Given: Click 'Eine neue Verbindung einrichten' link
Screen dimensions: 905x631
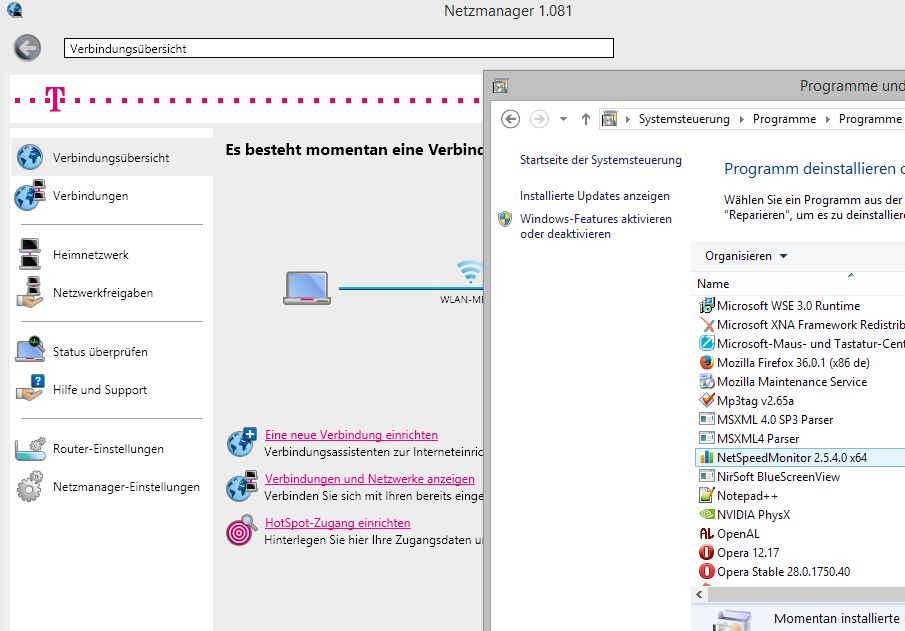Looking at the screenshot, I should point(351,435).
